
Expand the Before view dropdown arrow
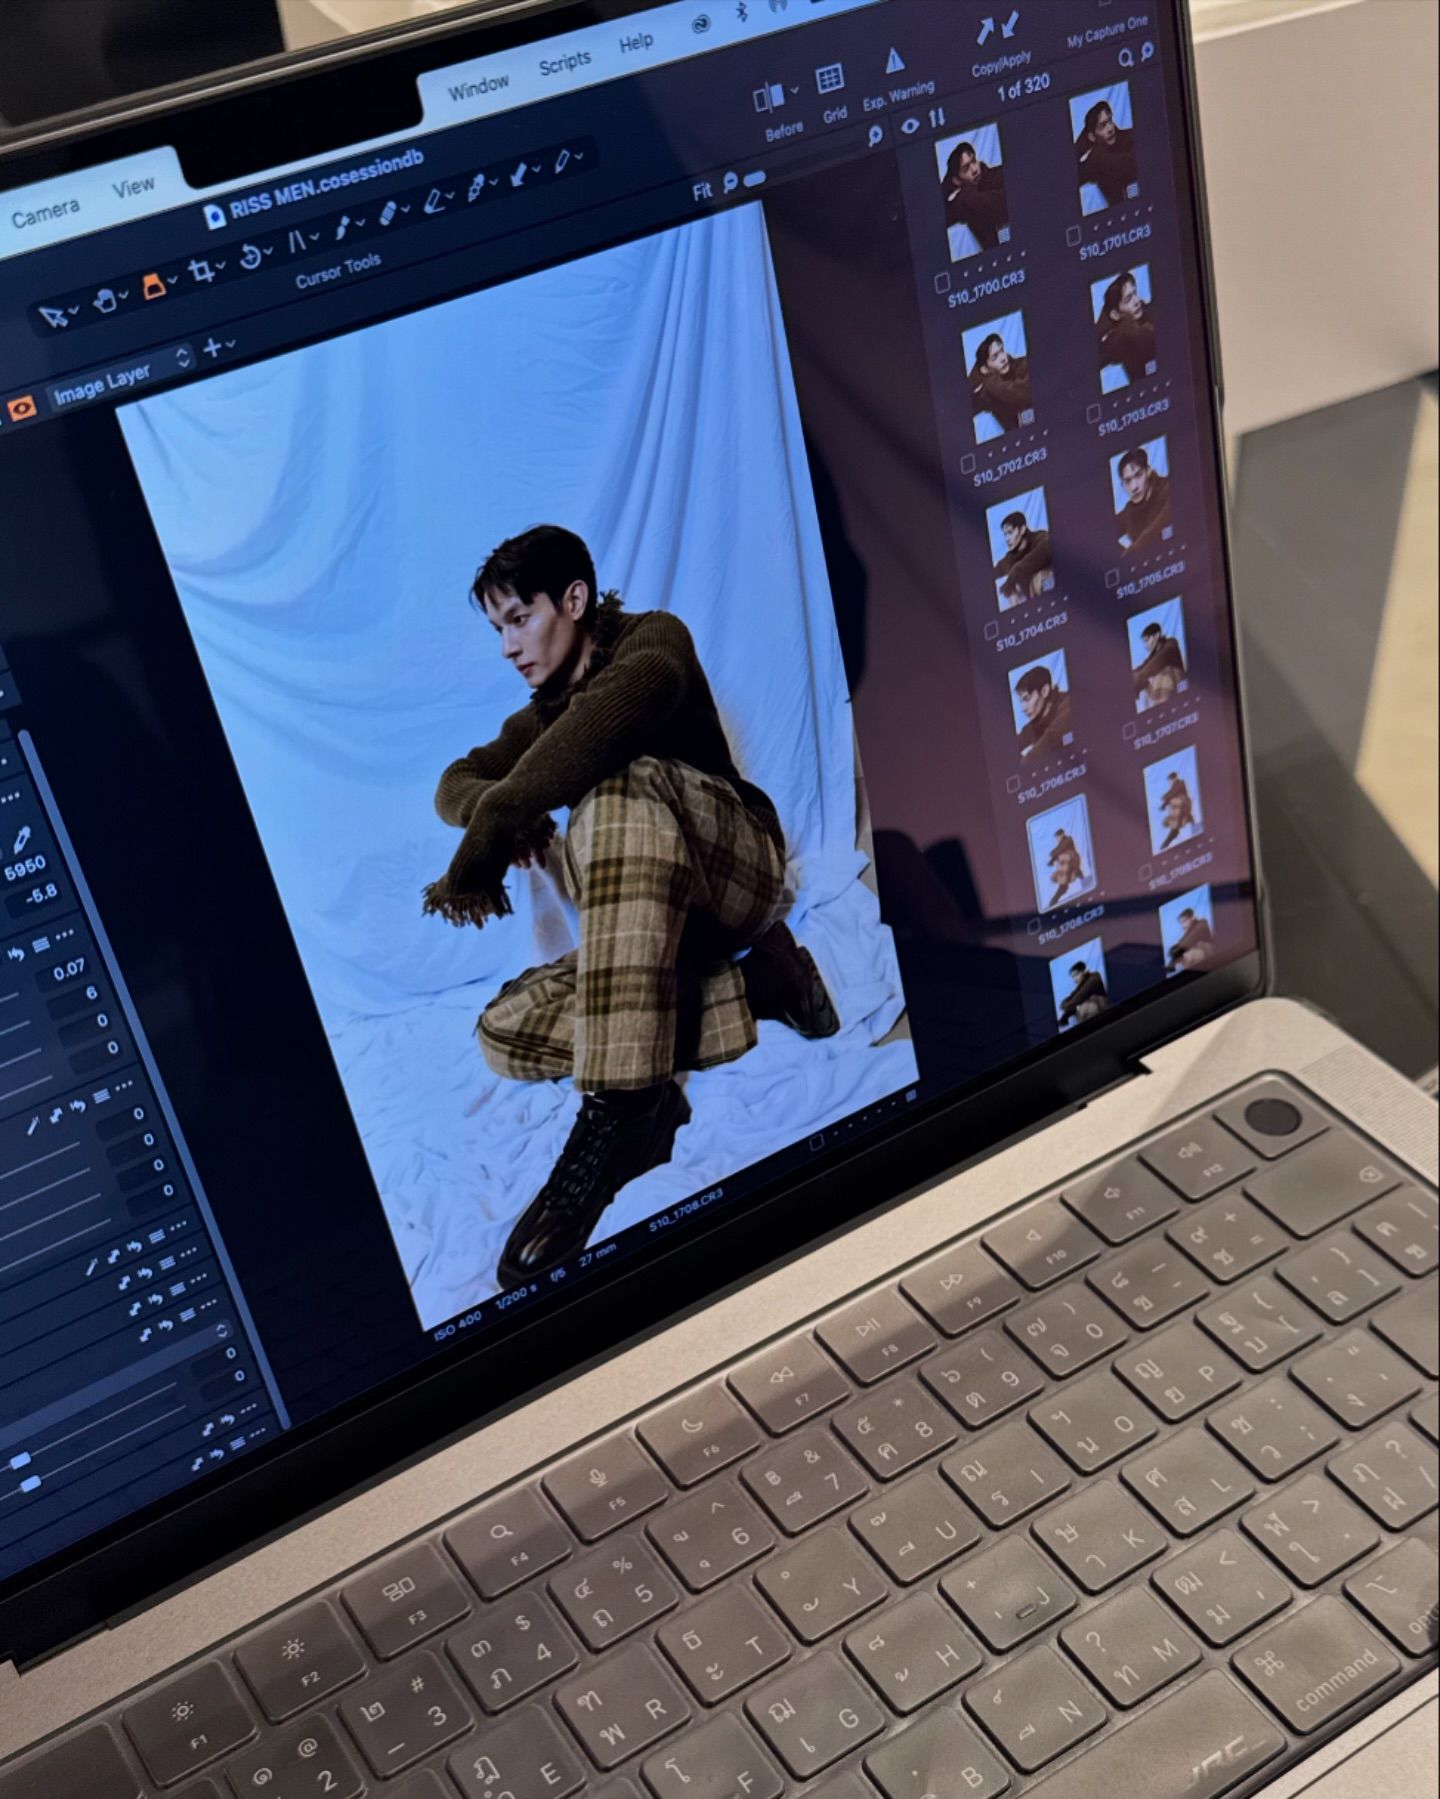point(794,90)
